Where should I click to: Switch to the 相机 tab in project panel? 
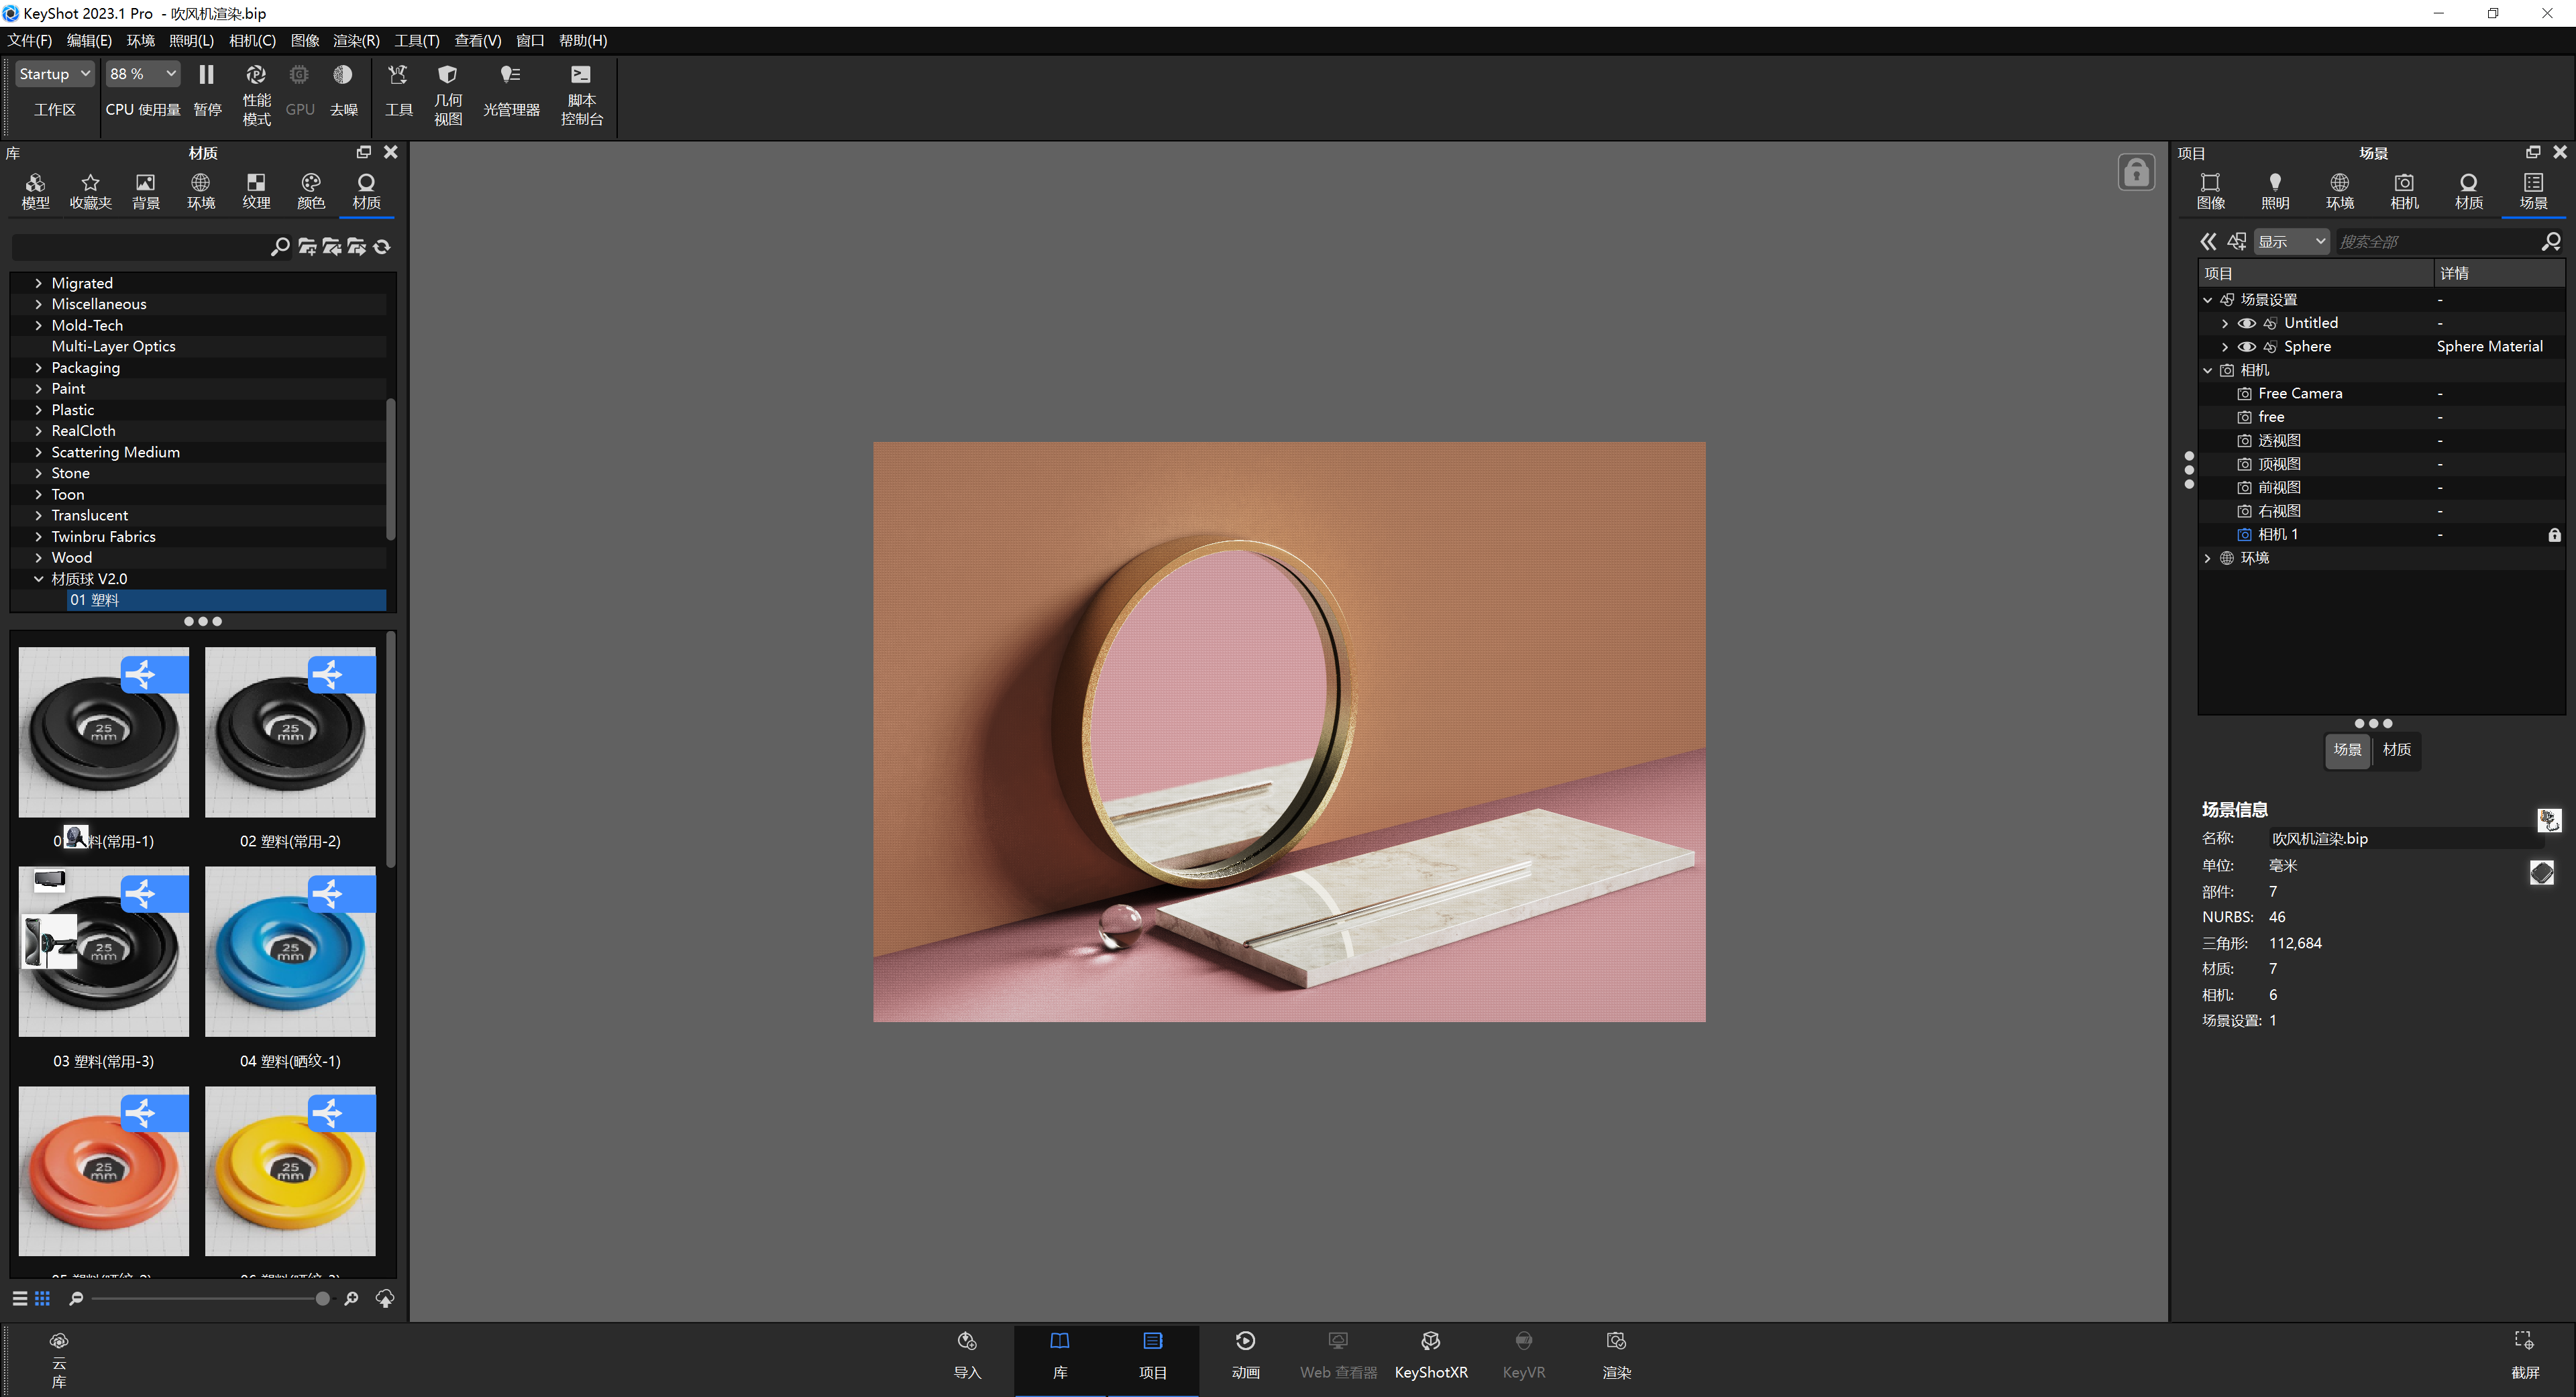2403,190
